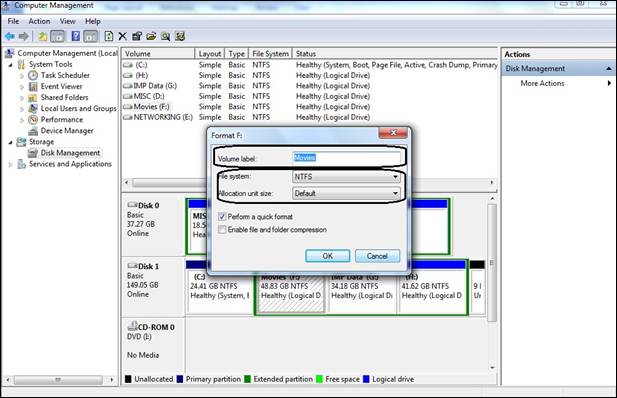This screenshot has width=617, height=398.
Task: Click the CD-ROM 0 disc icon
Action: coord(132,326)
